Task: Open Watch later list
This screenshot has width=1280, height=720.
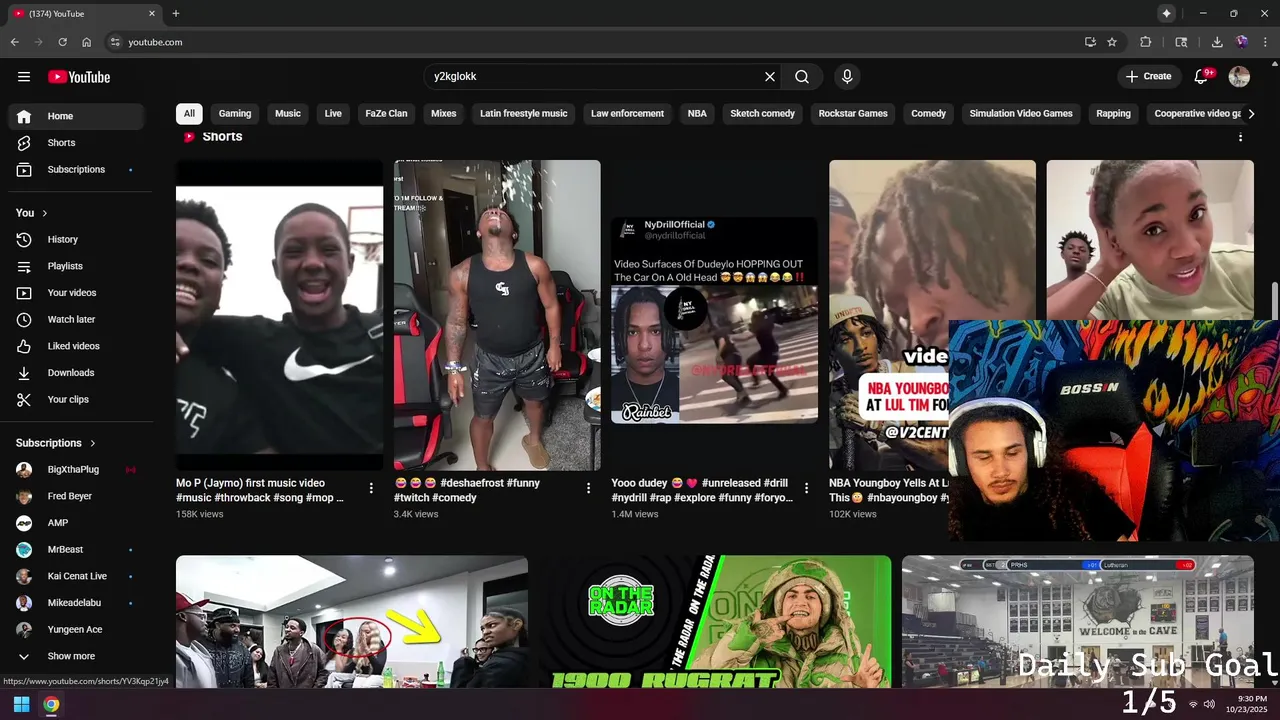Action: [76, 320]
